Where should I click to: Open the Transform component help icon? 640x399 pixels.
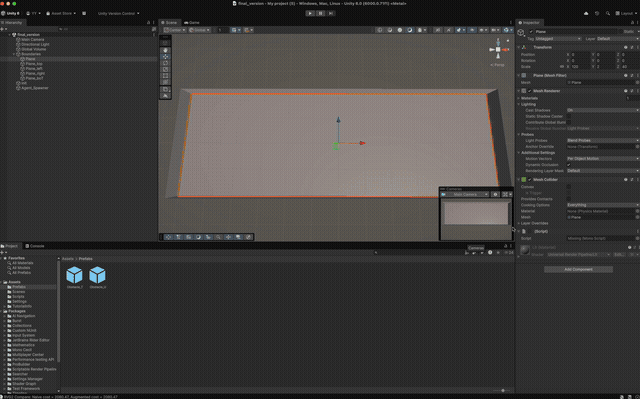(626, 47)
